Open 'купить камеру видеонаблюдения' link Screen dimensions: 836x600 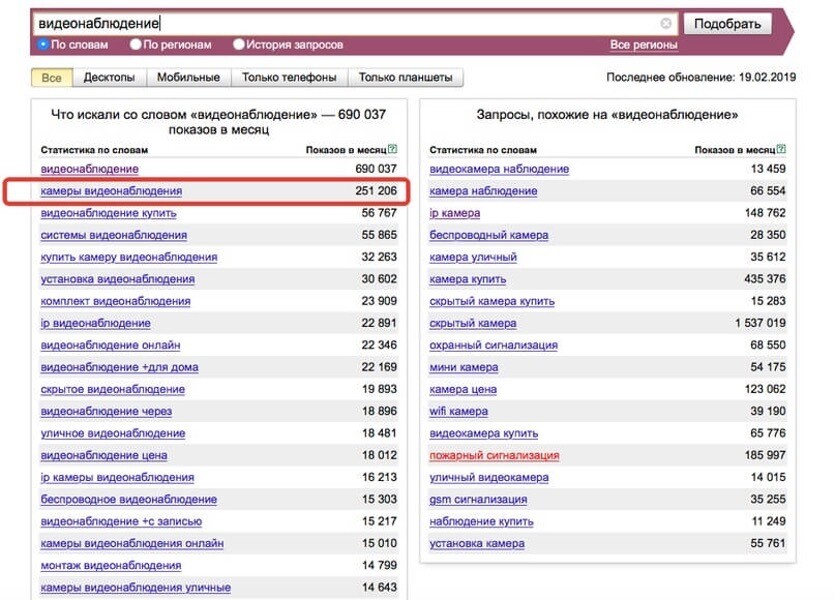[x=129, y=257]
